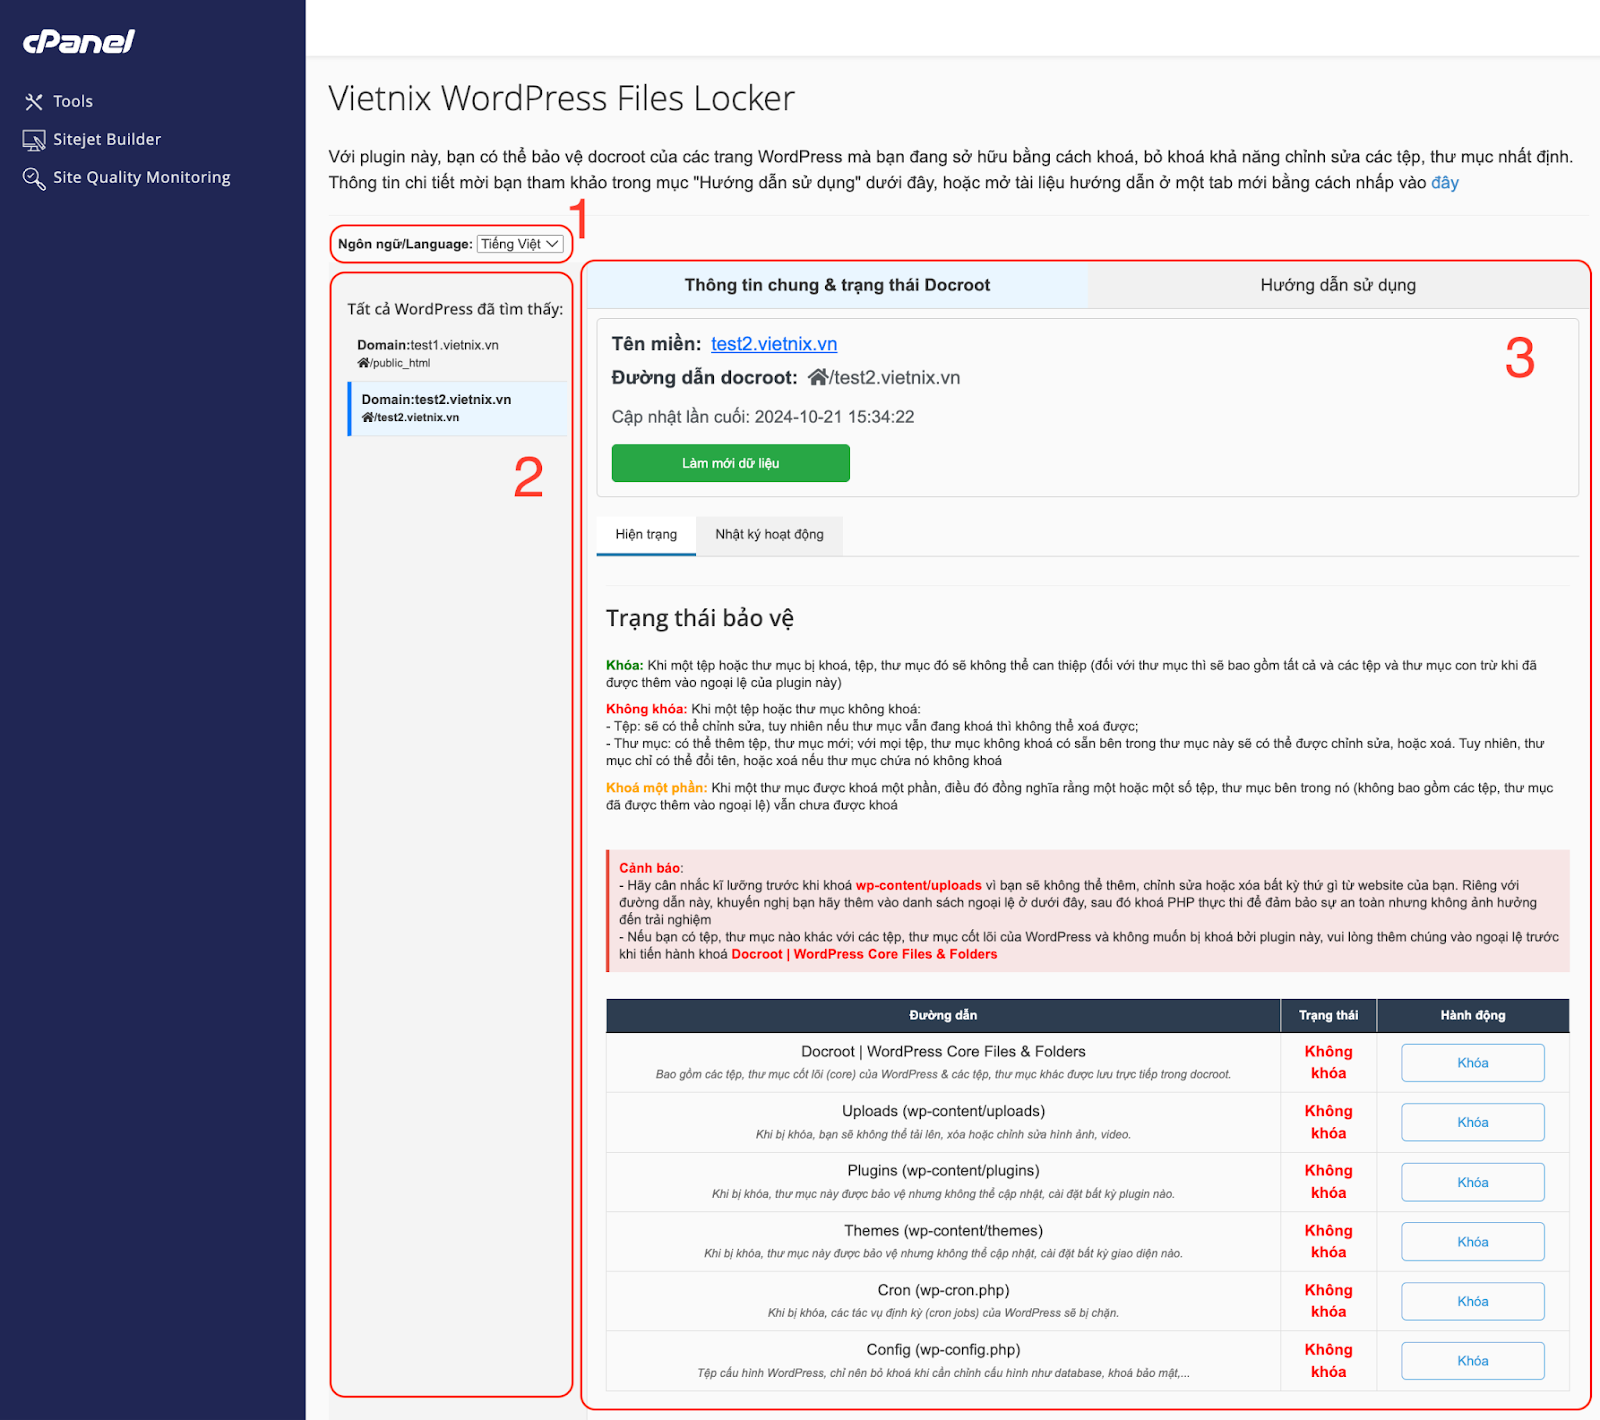Click the Cảnh báo: warning heading
This screenshot has width=1600, height=1420.
pyautogui.click(x=651, y=868)
